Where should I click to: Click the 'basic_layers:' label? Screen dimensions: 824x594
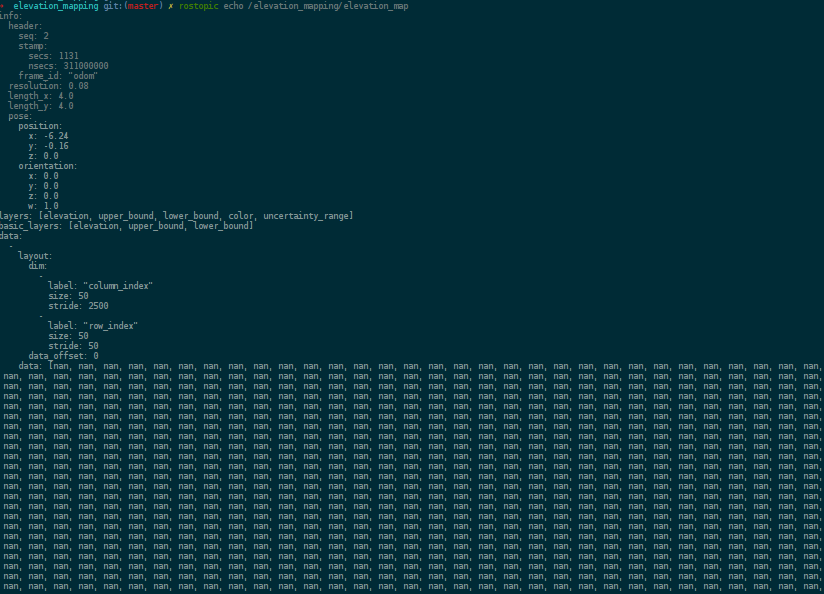(x=33, y=226)
